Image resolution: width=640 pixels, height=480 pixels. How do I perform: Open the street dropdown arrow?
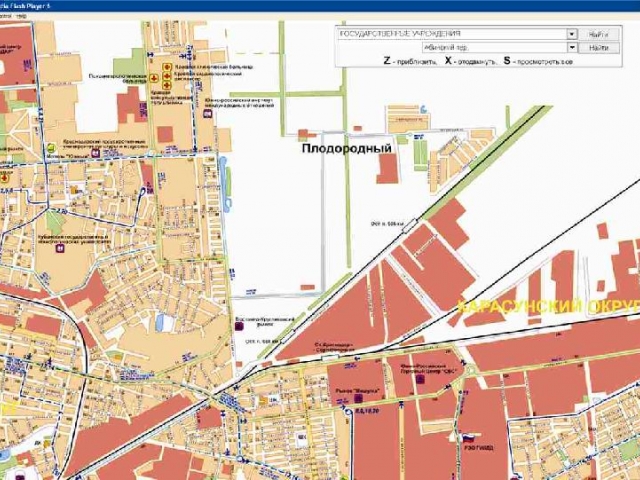pos(572,47)
